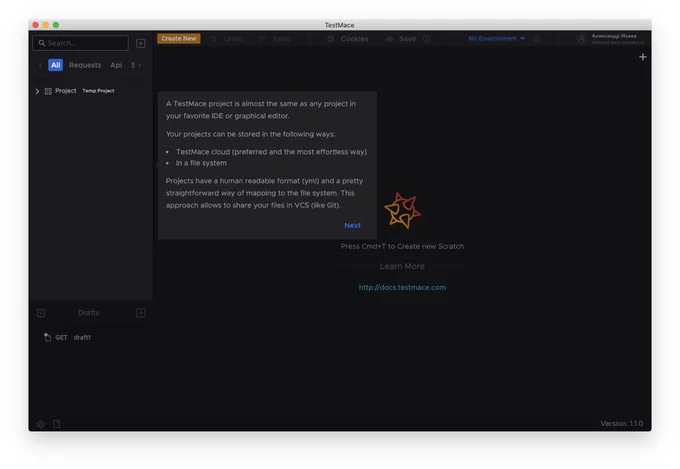Image resolution: width=680 pixels, height=469 pixels.
Task: Click the info icon next to Save
Action: tap(427, 39)
